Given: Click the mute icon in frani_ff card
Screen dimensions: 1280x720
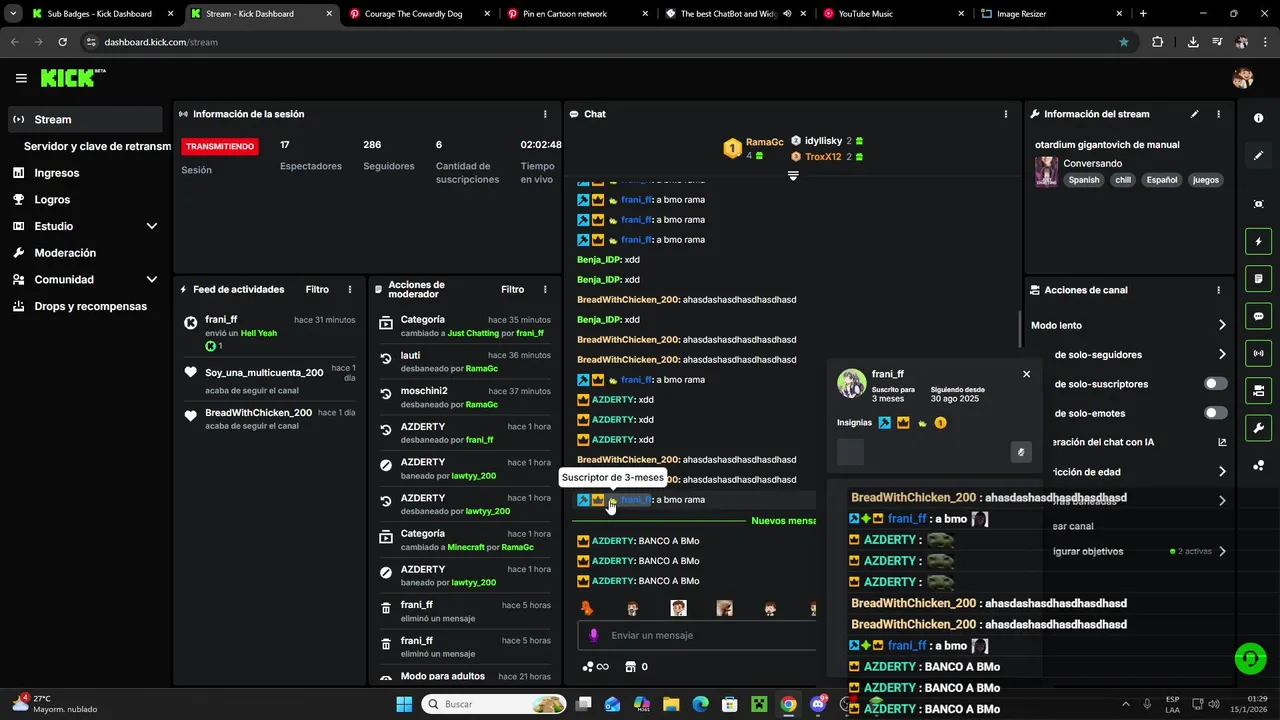Looking at the screenshot, I should tap(1021, 452).
